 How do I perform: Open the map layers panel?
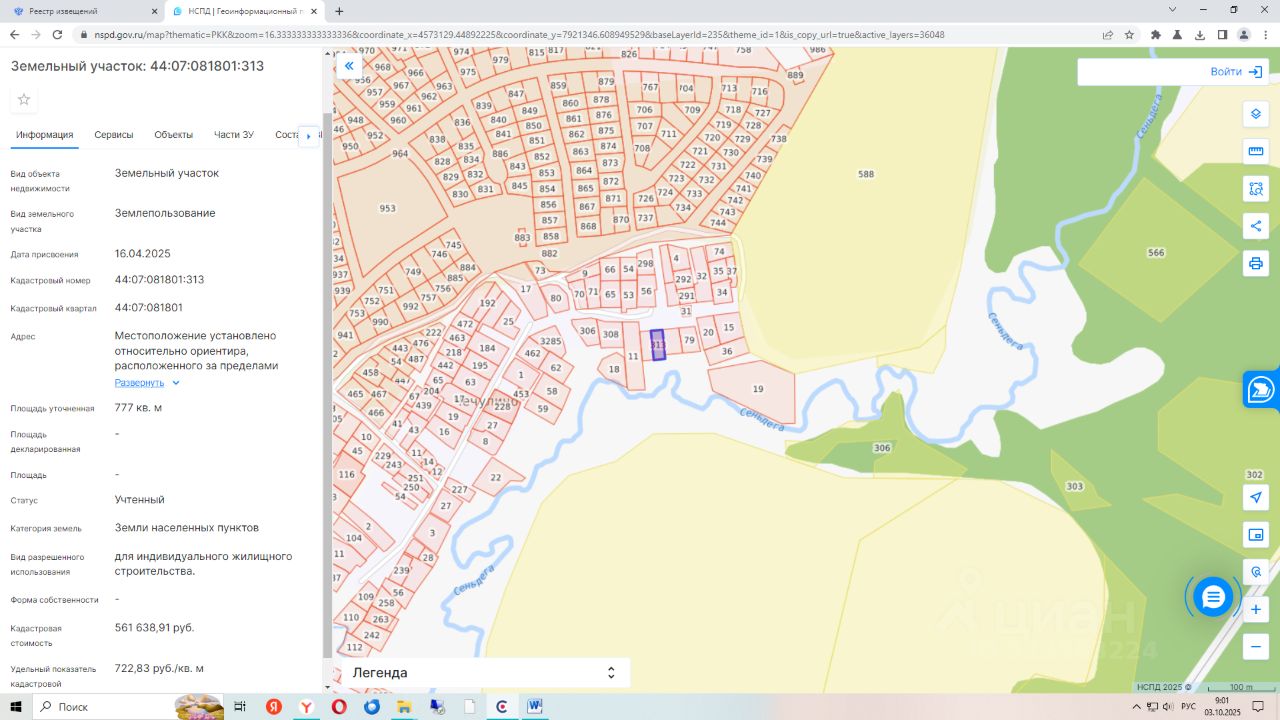1256,114
